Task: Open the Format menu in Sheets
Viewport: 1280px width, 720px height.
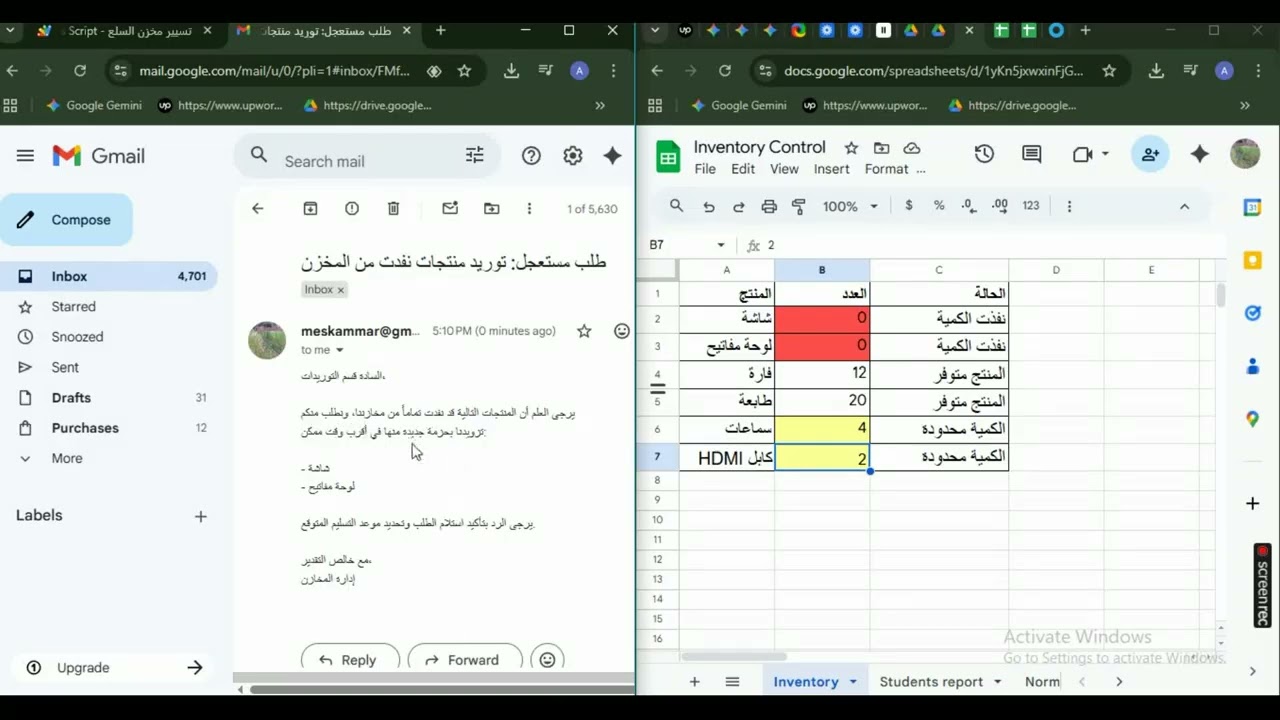Action: [886, 169]
